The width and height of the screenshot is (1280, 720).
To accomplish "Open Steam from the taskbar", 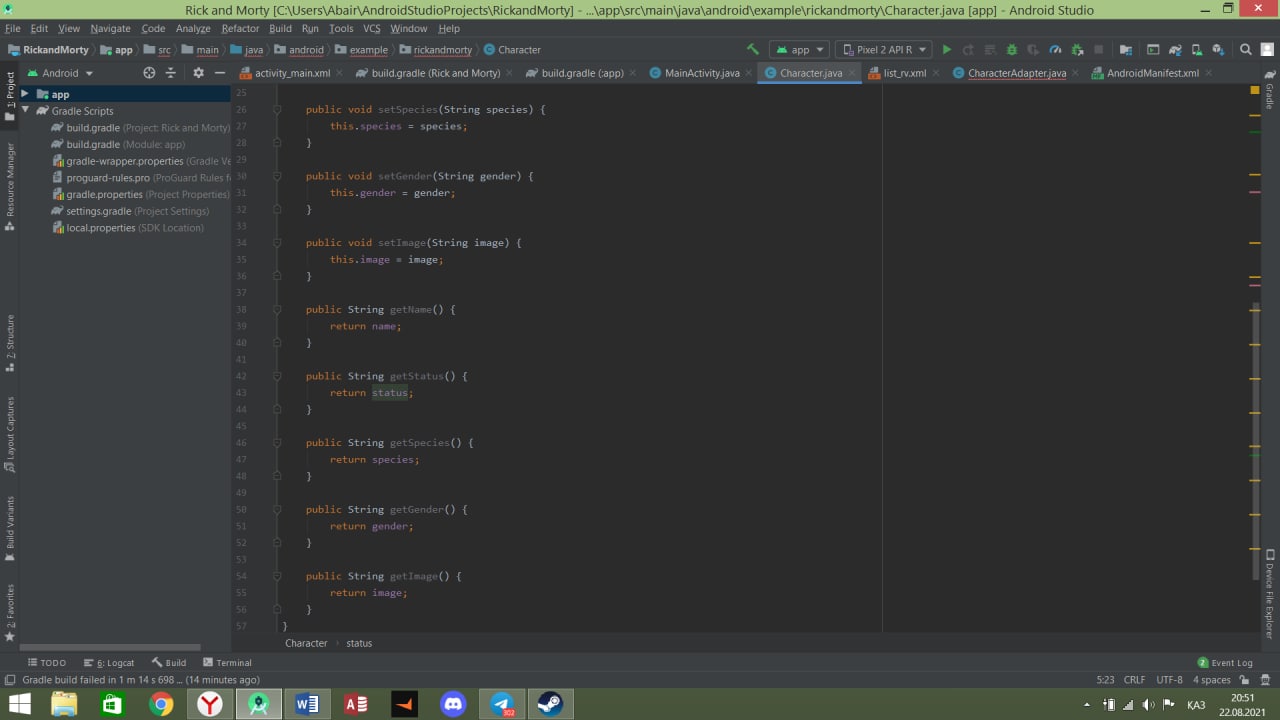I will 550,704.
